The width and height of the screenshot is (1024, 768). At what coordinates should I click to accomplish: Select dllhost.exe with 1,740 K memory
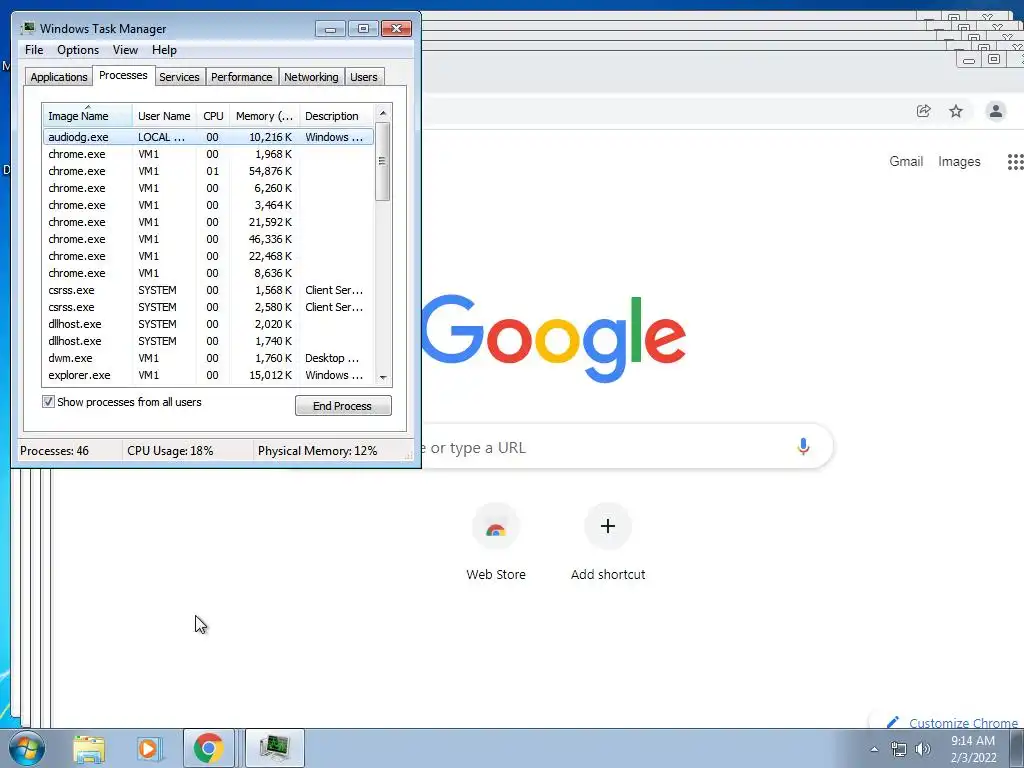pos(208,341)
